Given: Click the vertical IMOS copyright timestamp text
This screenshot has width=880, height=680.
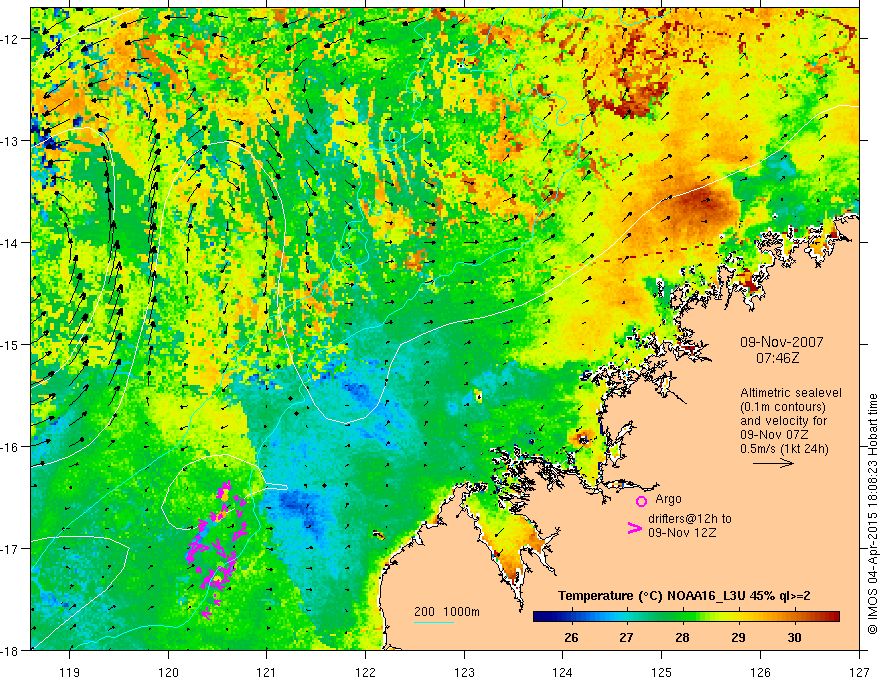Looking at the screenshot, I should [873, 514].
